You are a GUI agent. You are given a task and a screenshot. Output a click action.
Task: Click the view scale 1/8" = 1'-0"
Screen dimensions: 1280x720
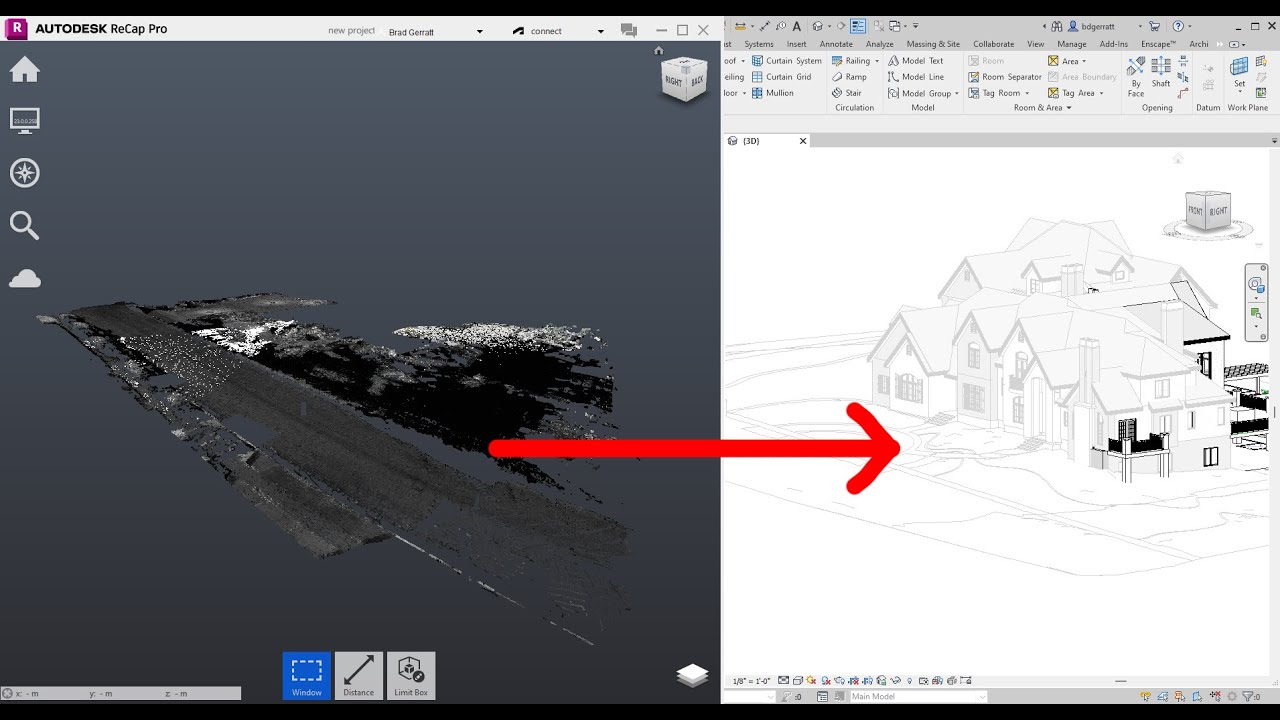coord(750,681)
